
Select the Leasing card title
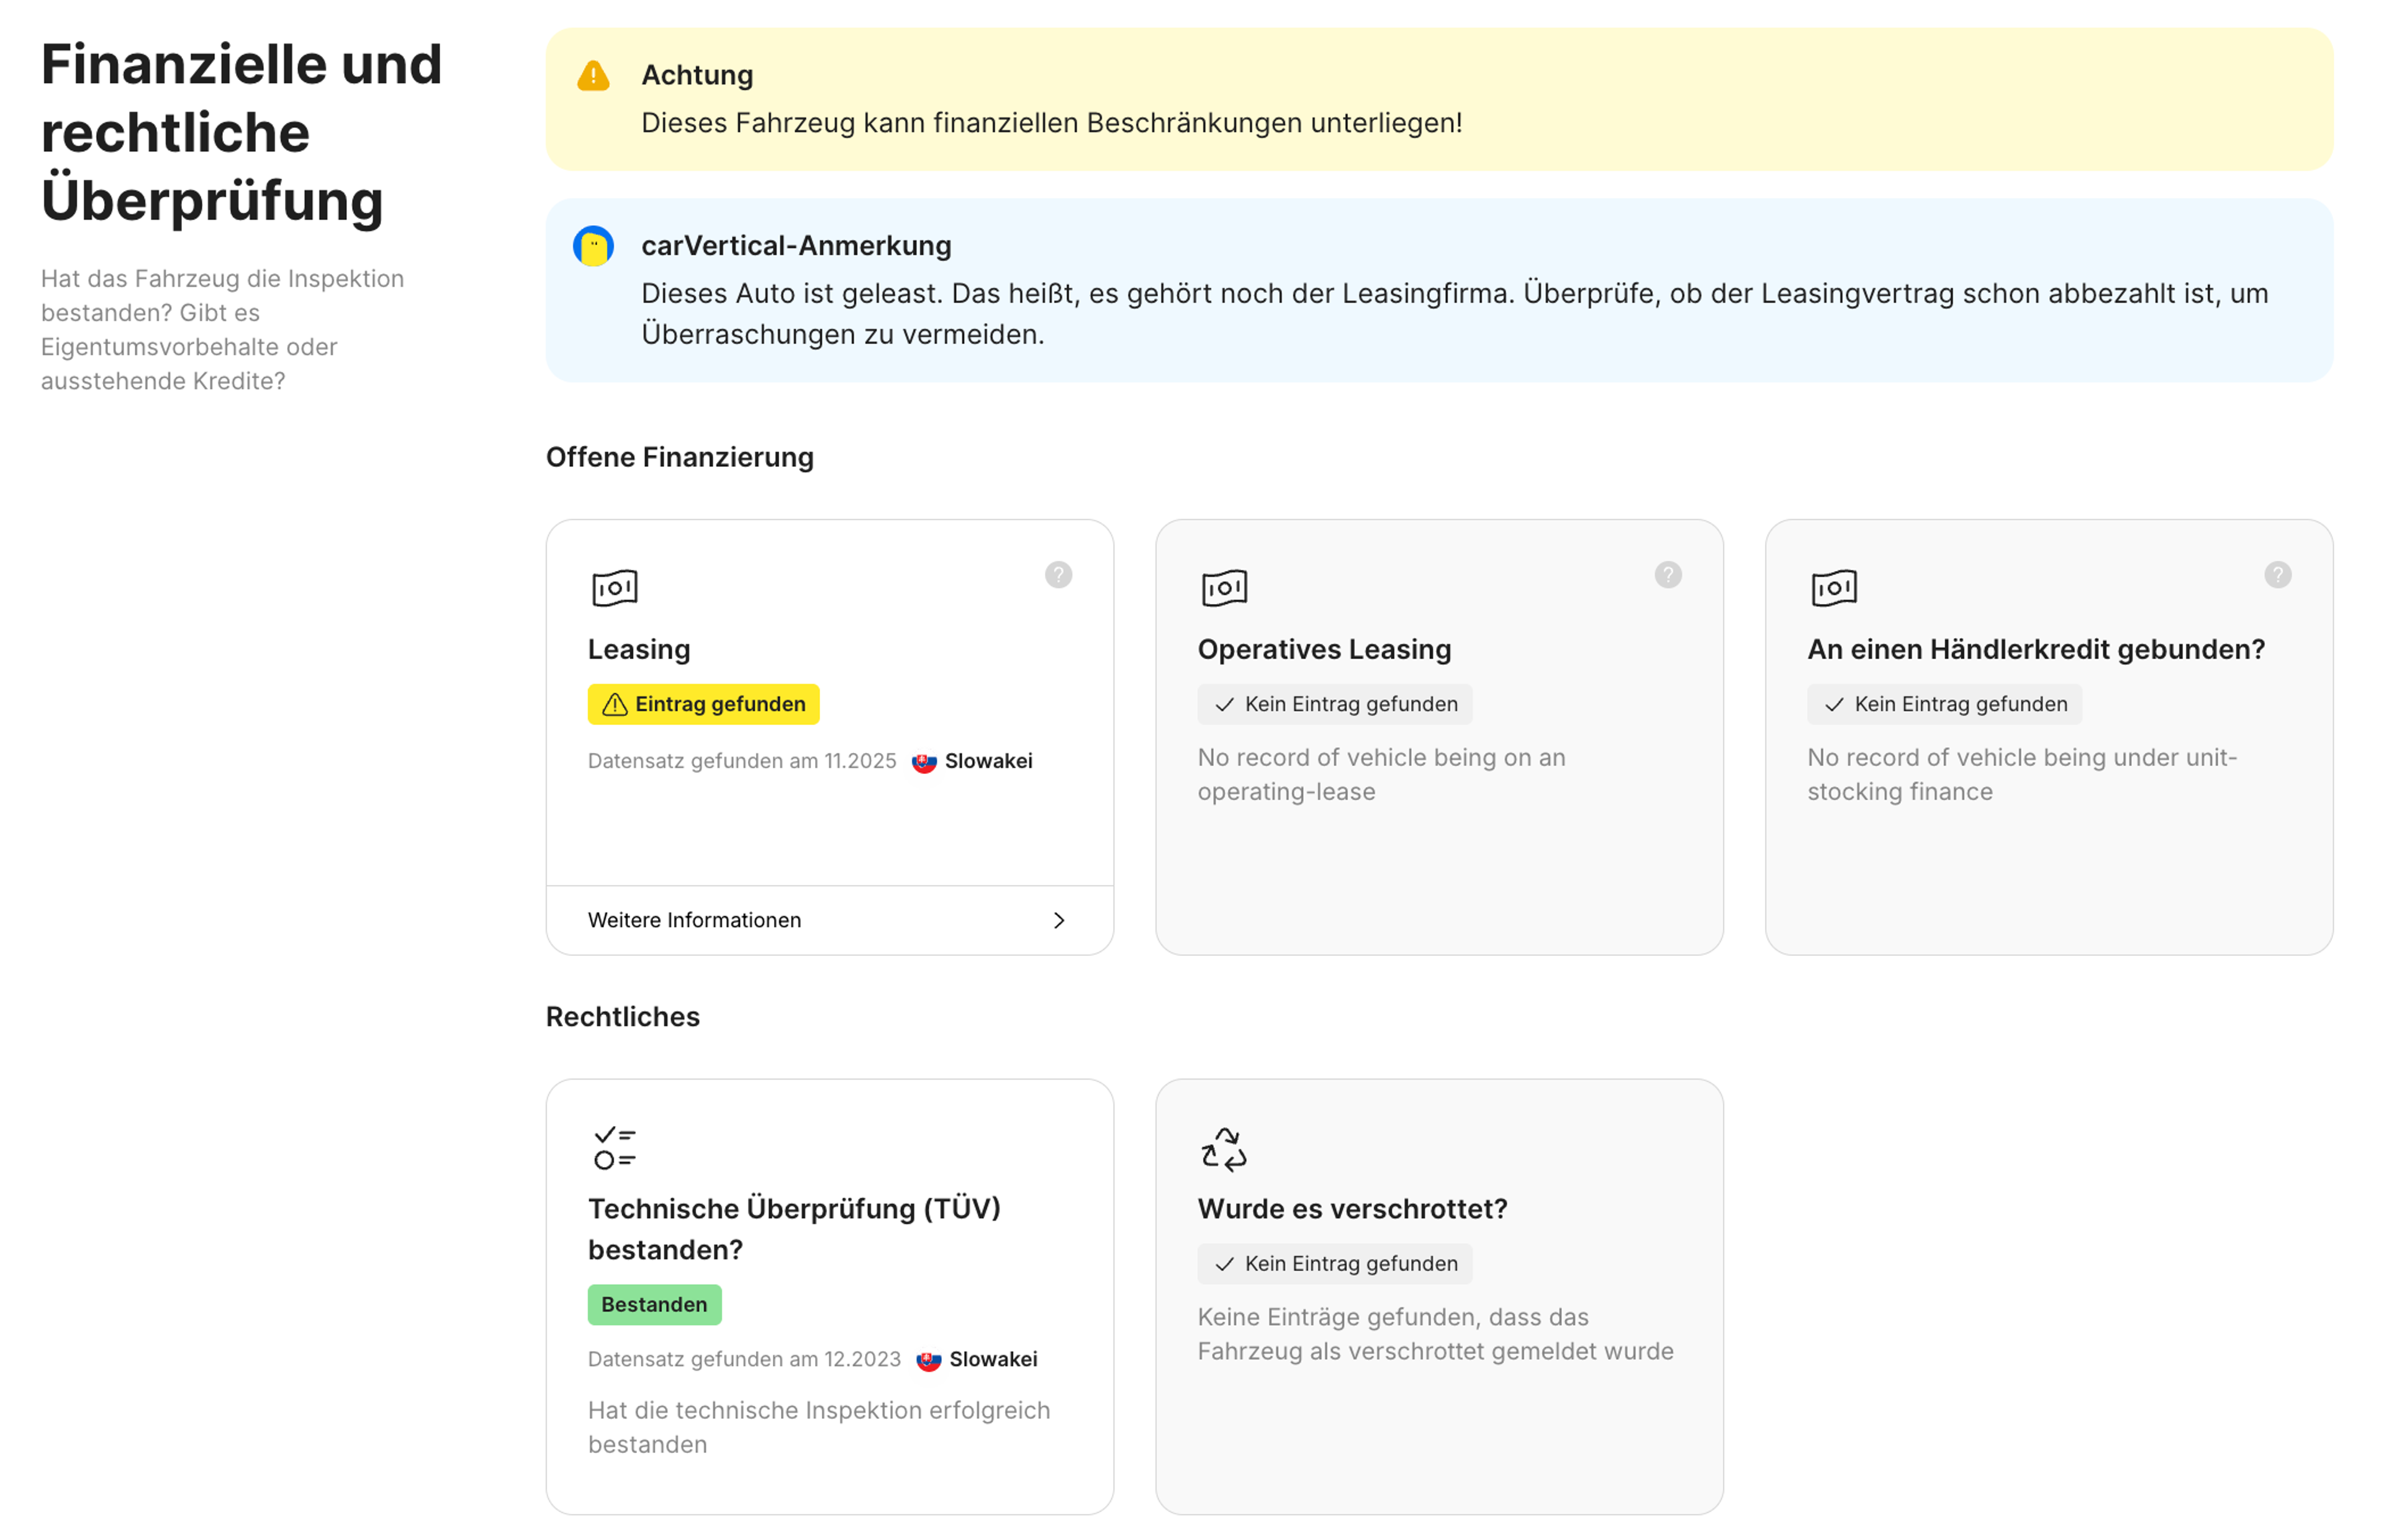639,649
